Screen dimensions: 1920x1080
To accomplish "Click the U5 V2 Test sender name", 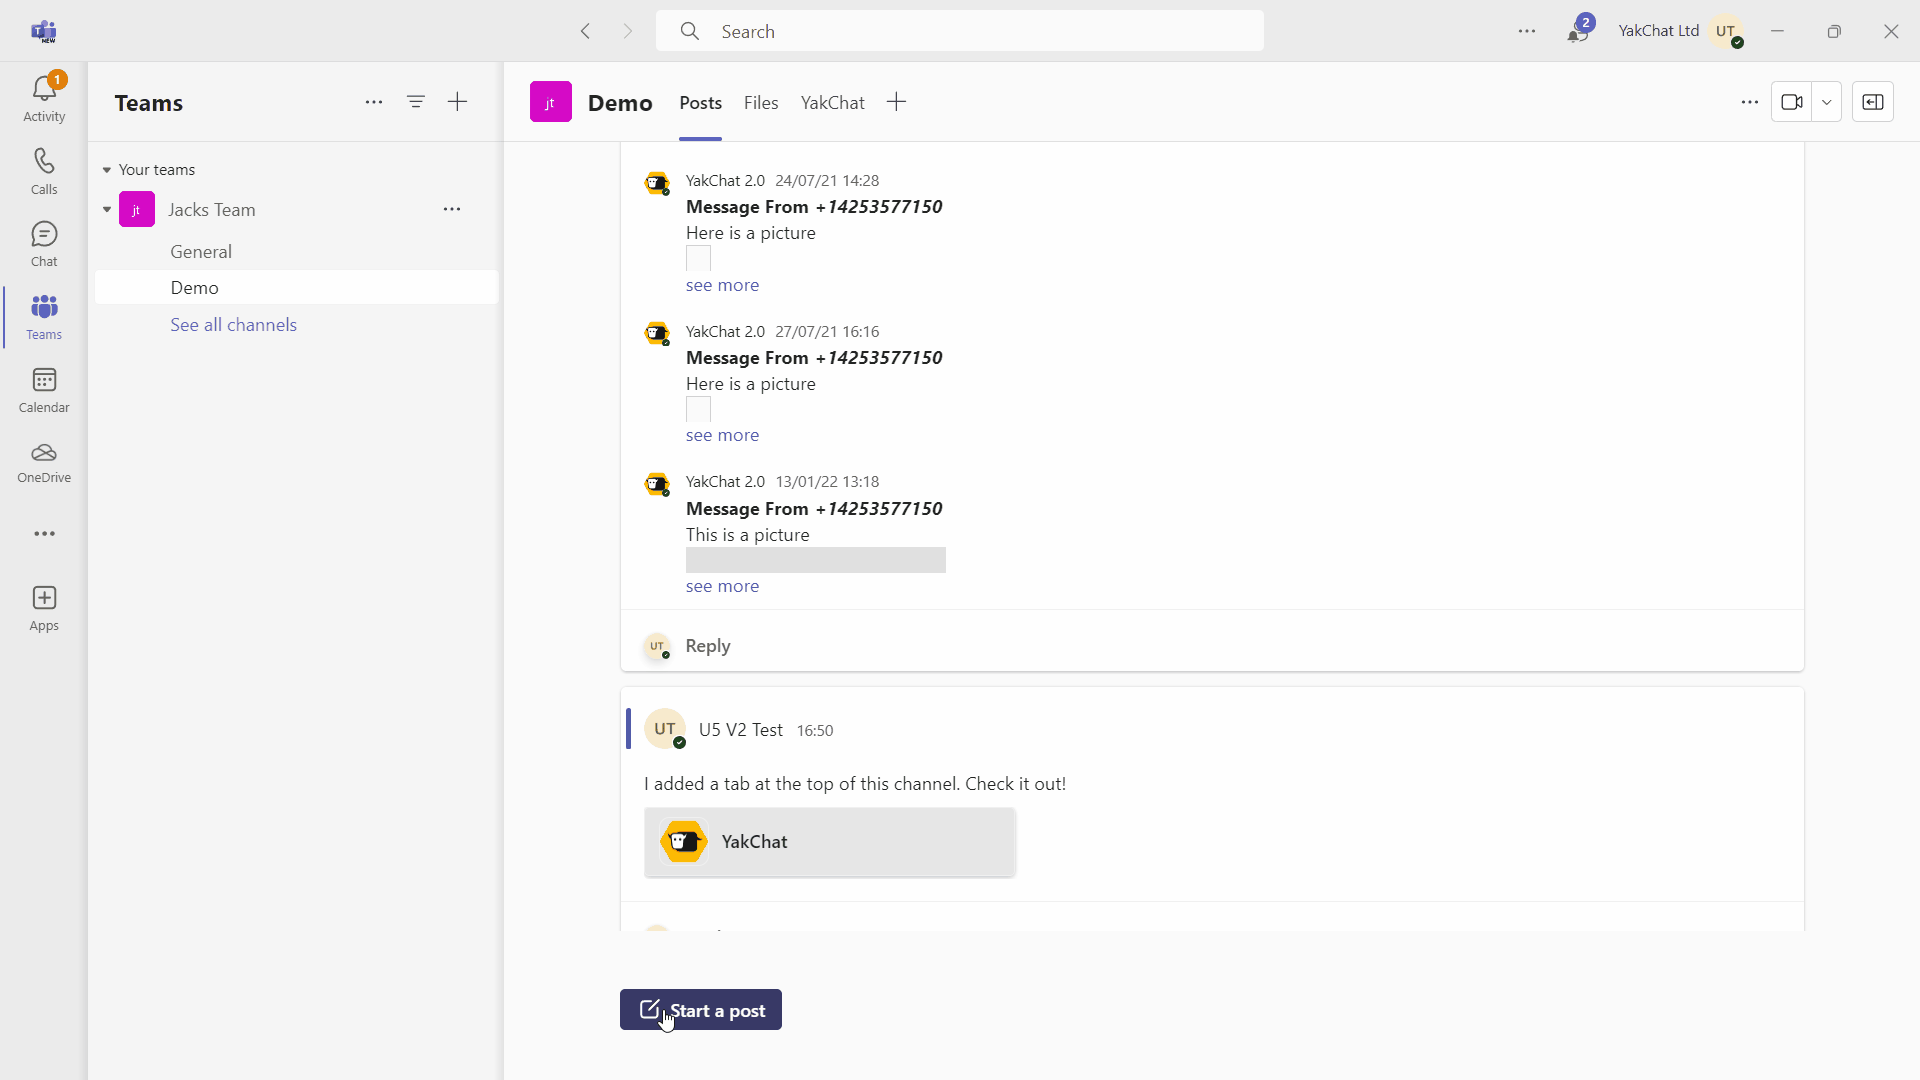I will (x=741, y=730).
